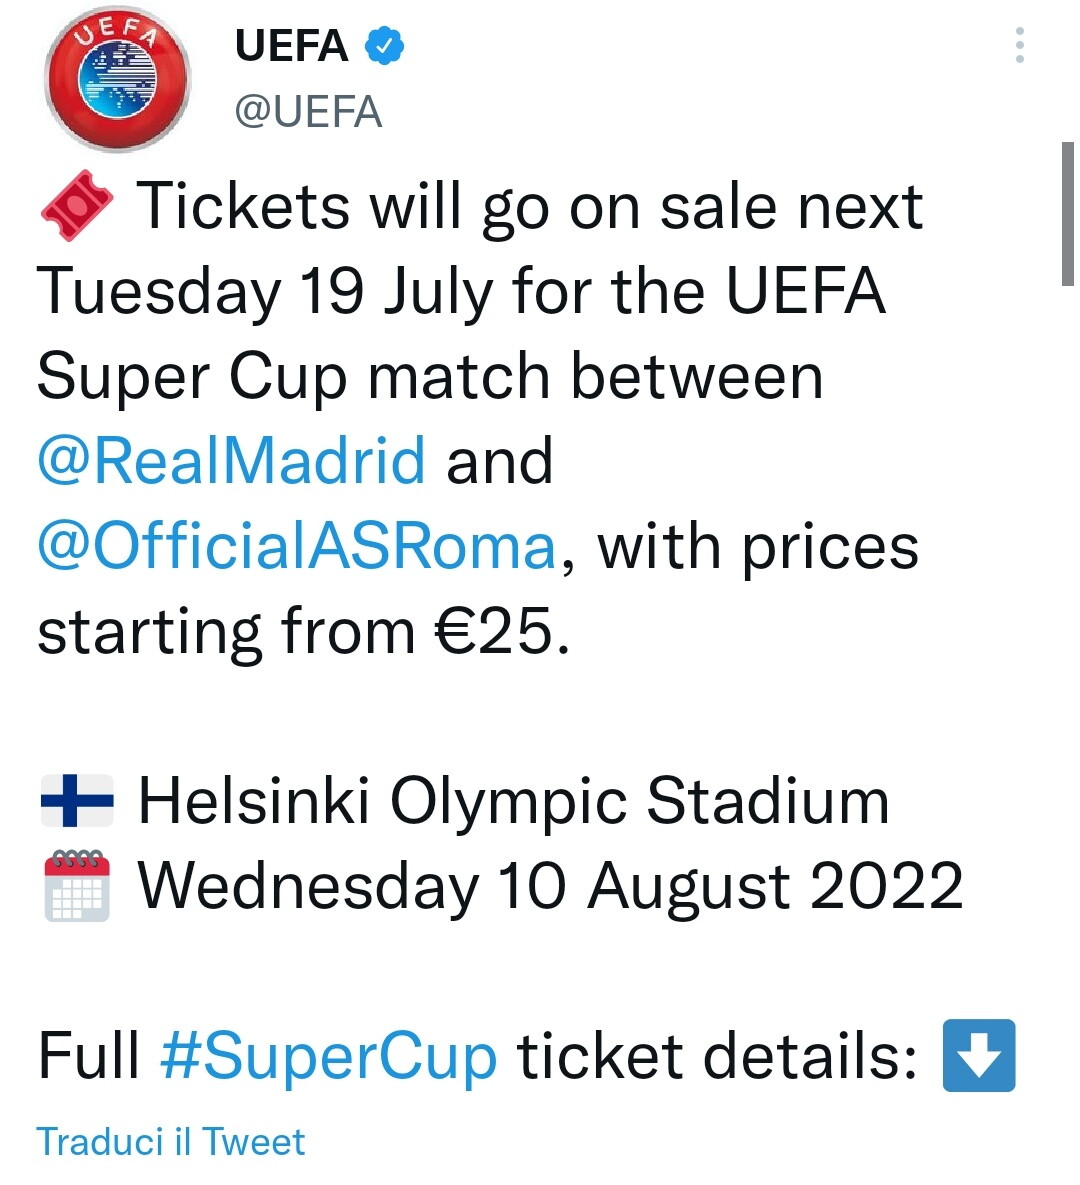Screen dimensions: 1080x1185
Task: Open the @OfficialASRoma mention
Action: [296, 546]
